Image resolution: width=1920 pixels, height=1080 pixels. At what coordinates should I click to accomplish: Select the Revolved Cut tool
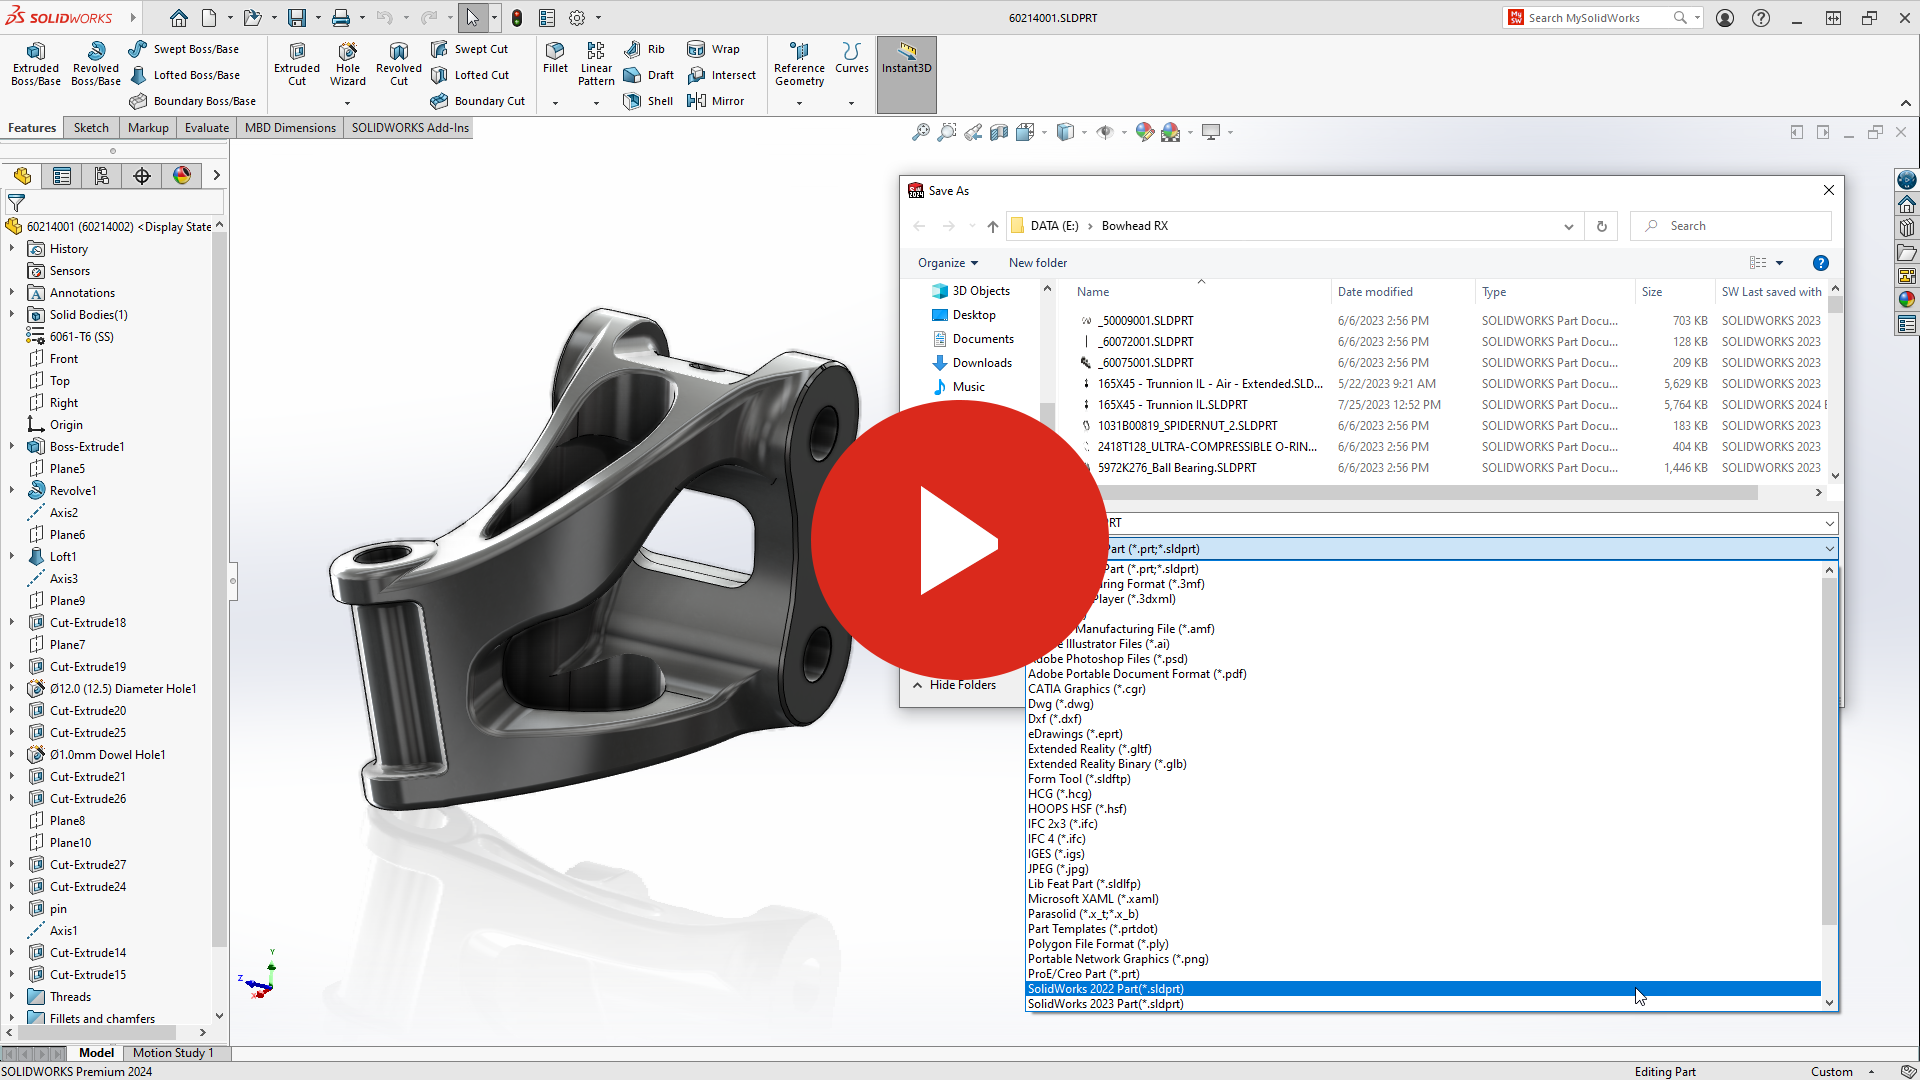[x=399, y=65]
